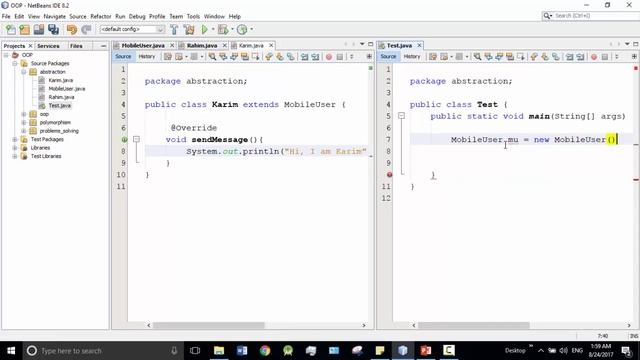Image resolution: width=640 pixels, height=360 pixels.
Task: Click the Save All toolbar icon
Action: click(x=53, y=29)
